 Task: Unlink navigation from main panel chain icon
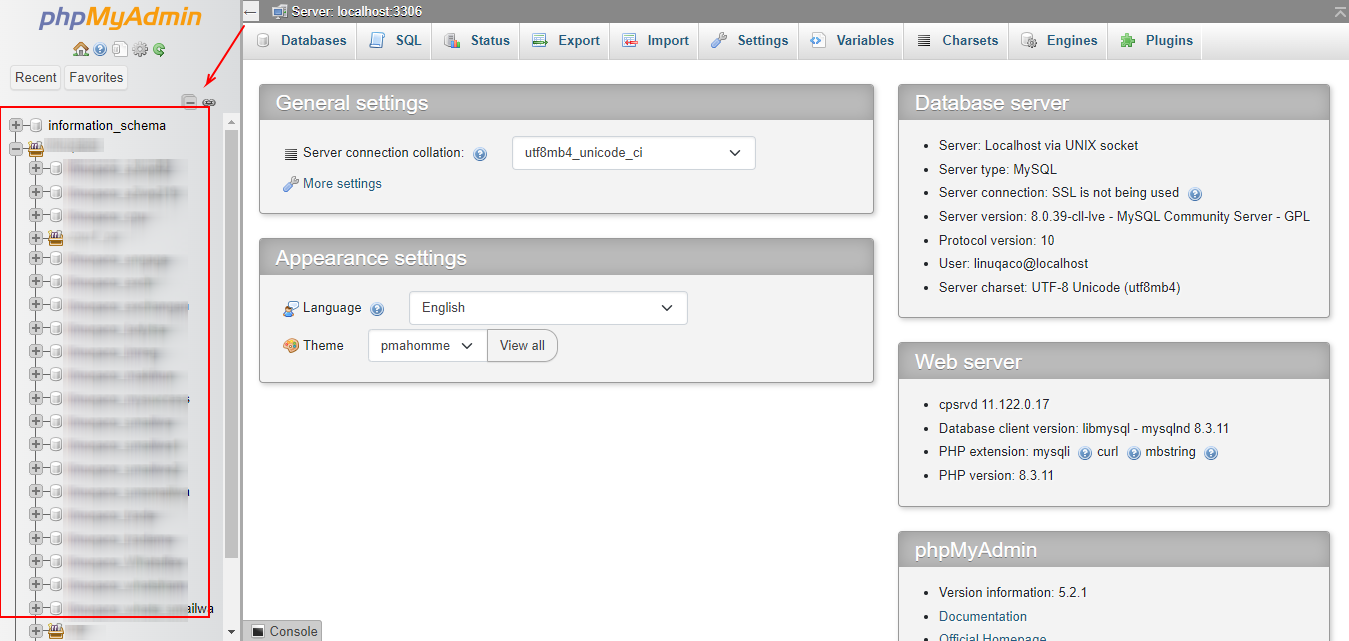click(x=209, y=102)
